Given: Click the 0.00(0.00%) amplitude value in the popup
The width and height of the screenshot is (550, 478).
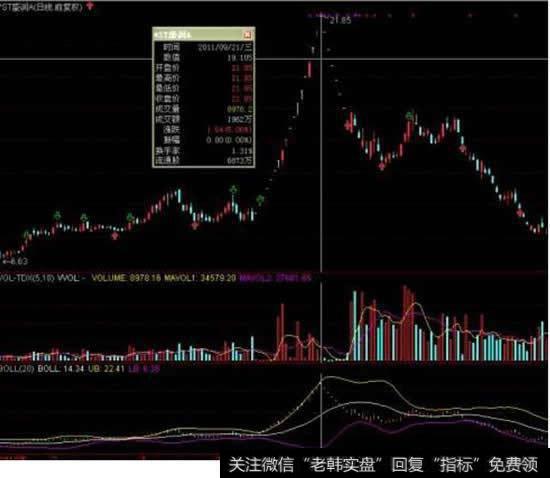Looking at the screenshot, I should tap(229, 140).
